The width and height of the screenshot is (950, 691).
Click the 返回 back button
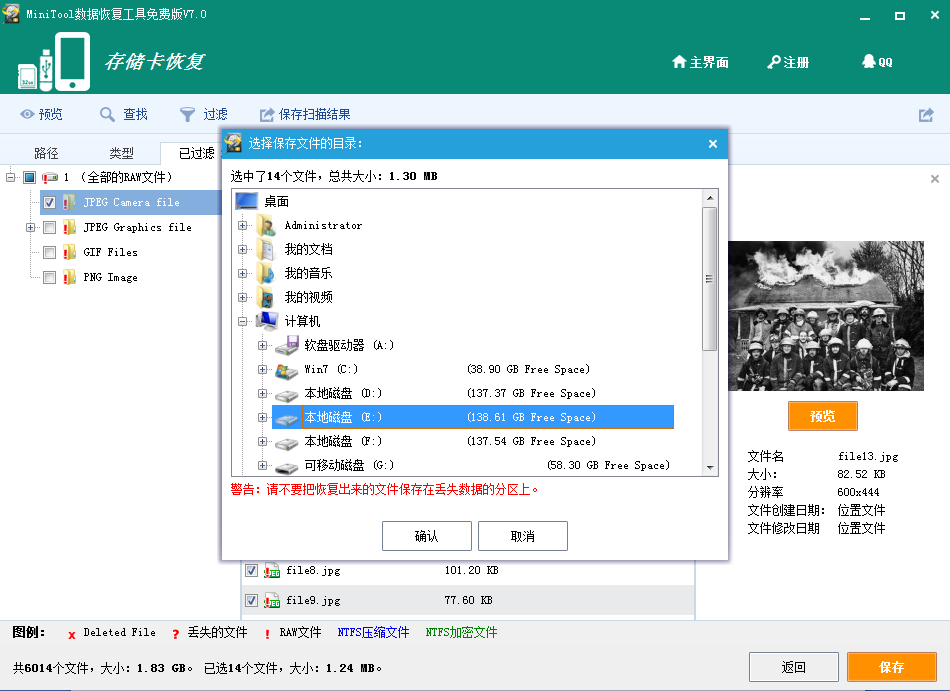tap(794, 667)
